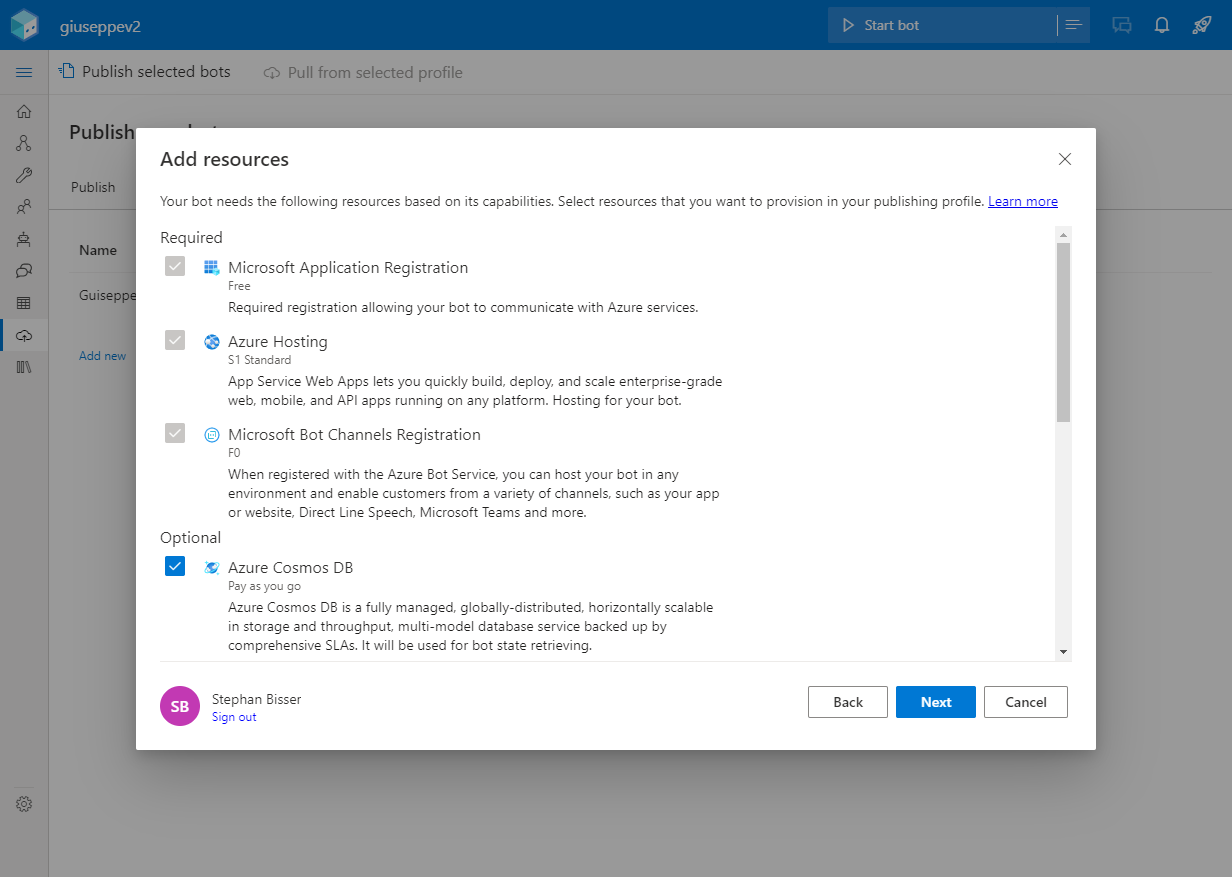This screenshot has width=1232, height=877.
Task: Click the Microsoft Bot Channels Registration checkbox
Action: [x=175, y=433]
